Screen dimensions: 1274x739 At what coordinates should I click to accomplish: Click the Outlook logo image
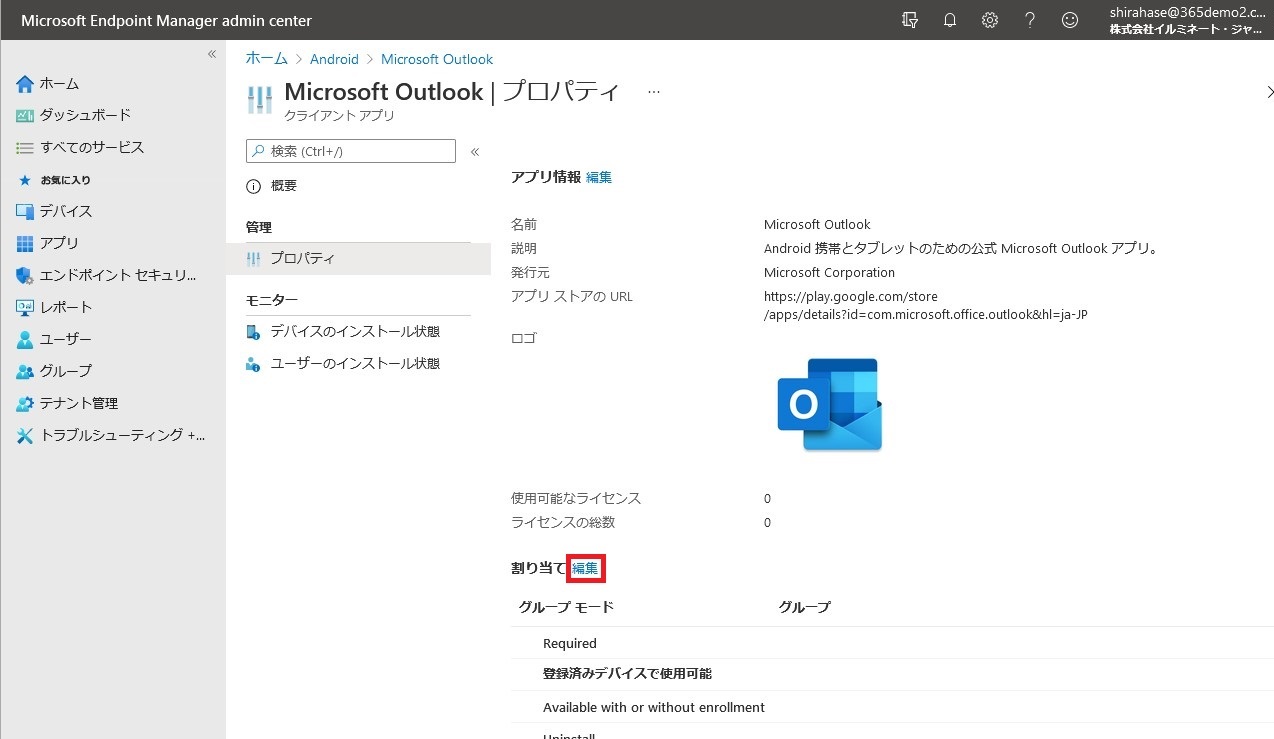tap(830, 404)
